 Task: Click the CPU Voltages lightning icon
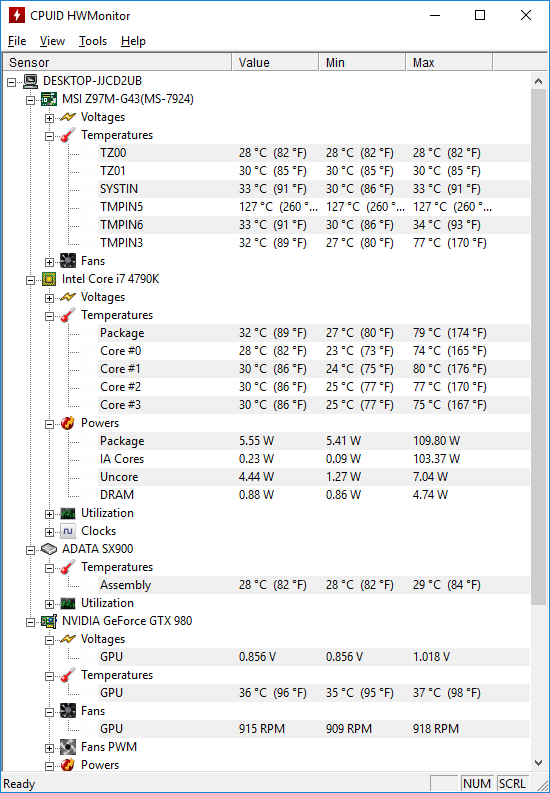68,297
